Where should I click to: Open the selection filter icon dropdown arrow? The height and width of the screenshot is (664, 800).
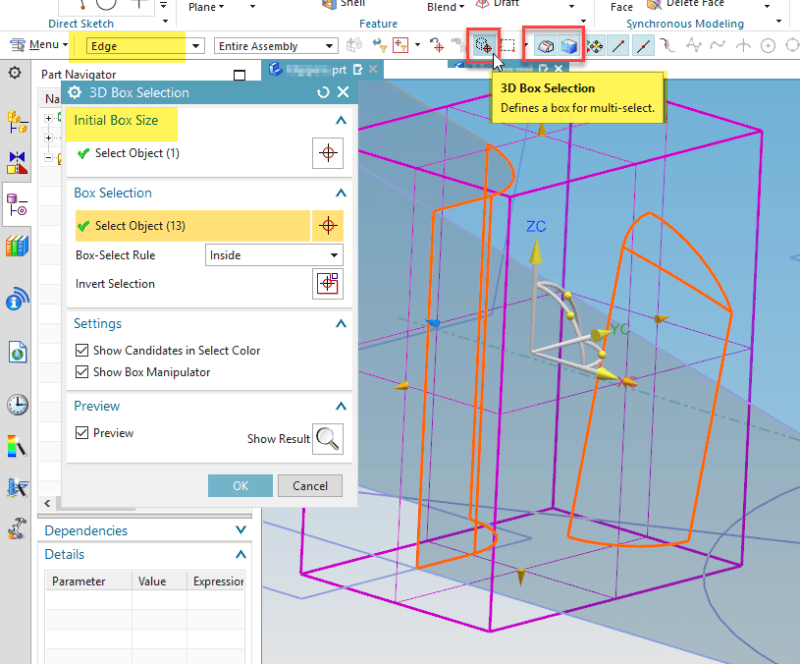pyautogui.click(x=417, y=45)
